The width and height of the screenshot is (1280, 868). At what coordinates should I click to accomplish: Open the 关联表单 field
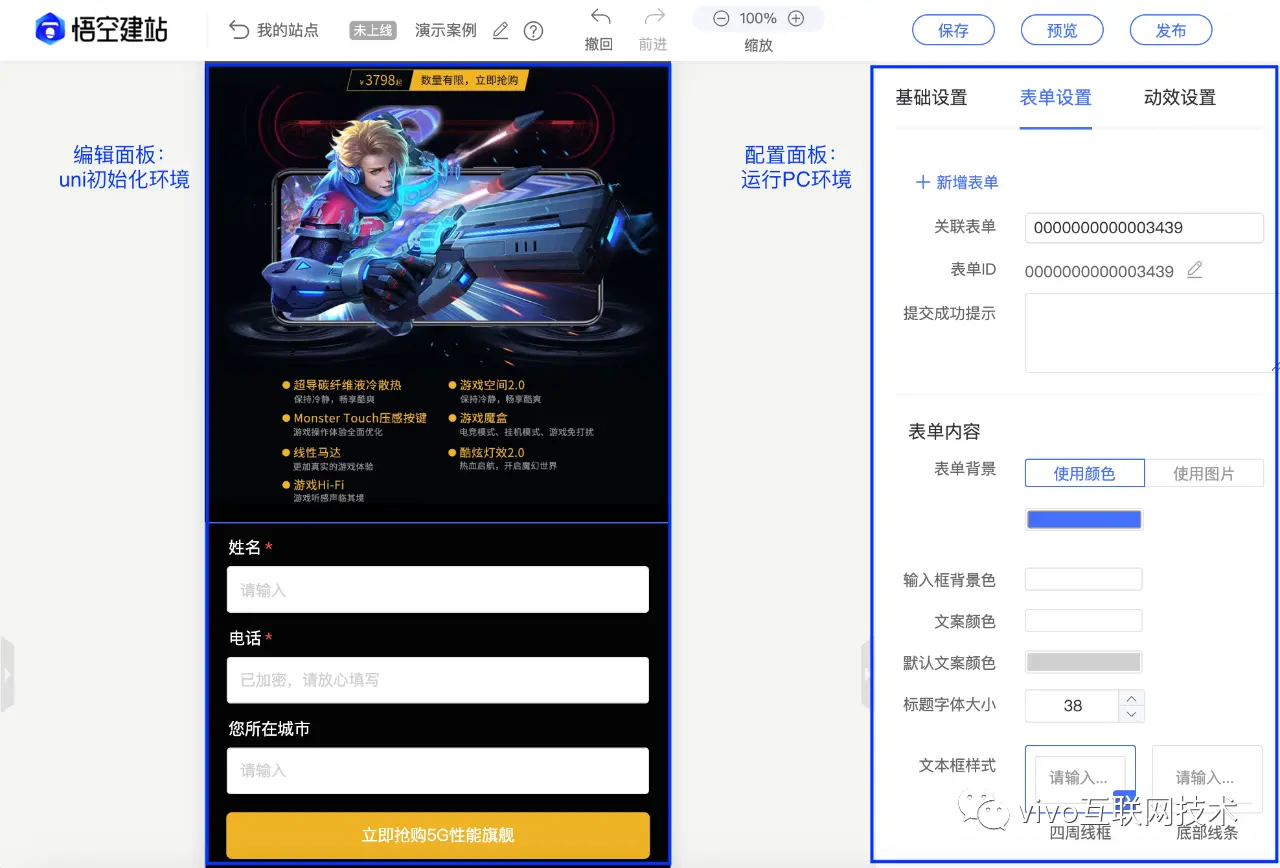click(1144, 227)
